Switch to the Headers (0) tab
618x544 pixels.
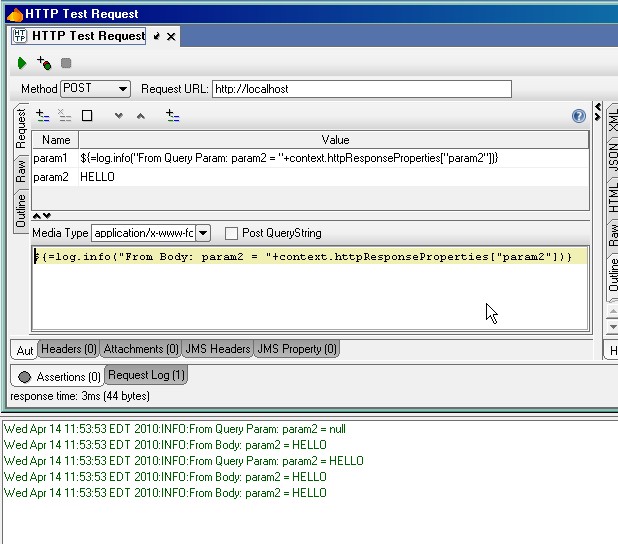point(68,349)
